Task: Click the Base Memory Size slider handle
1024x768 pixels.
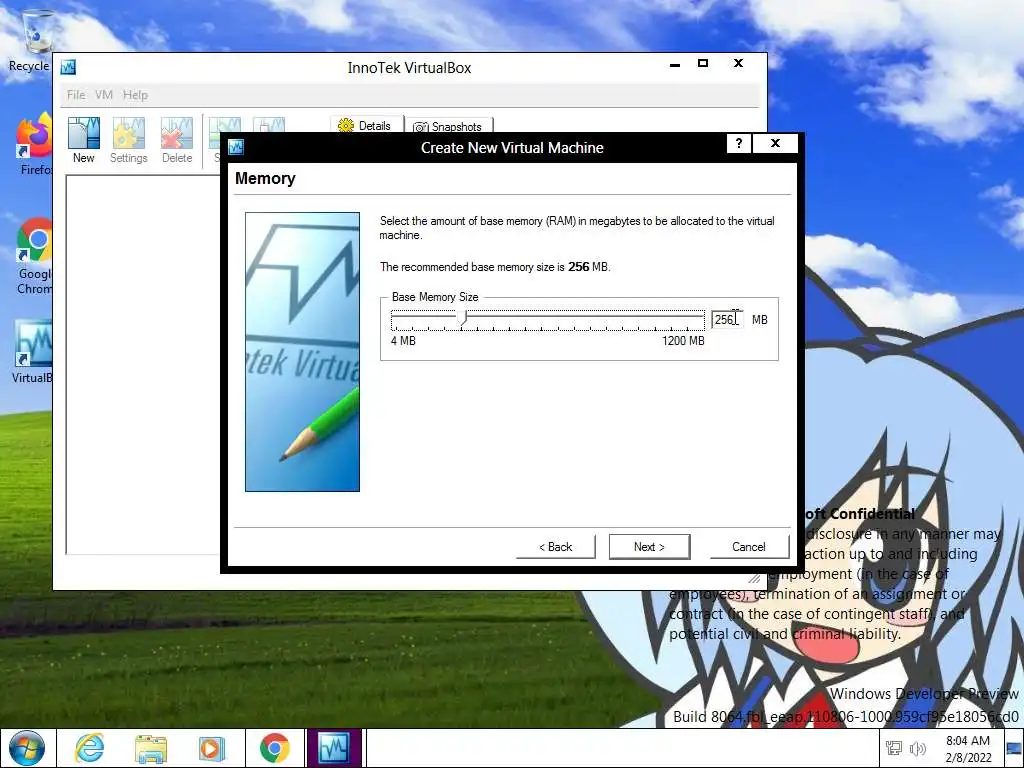Action: pyautogui.click(x=463, y=318)
